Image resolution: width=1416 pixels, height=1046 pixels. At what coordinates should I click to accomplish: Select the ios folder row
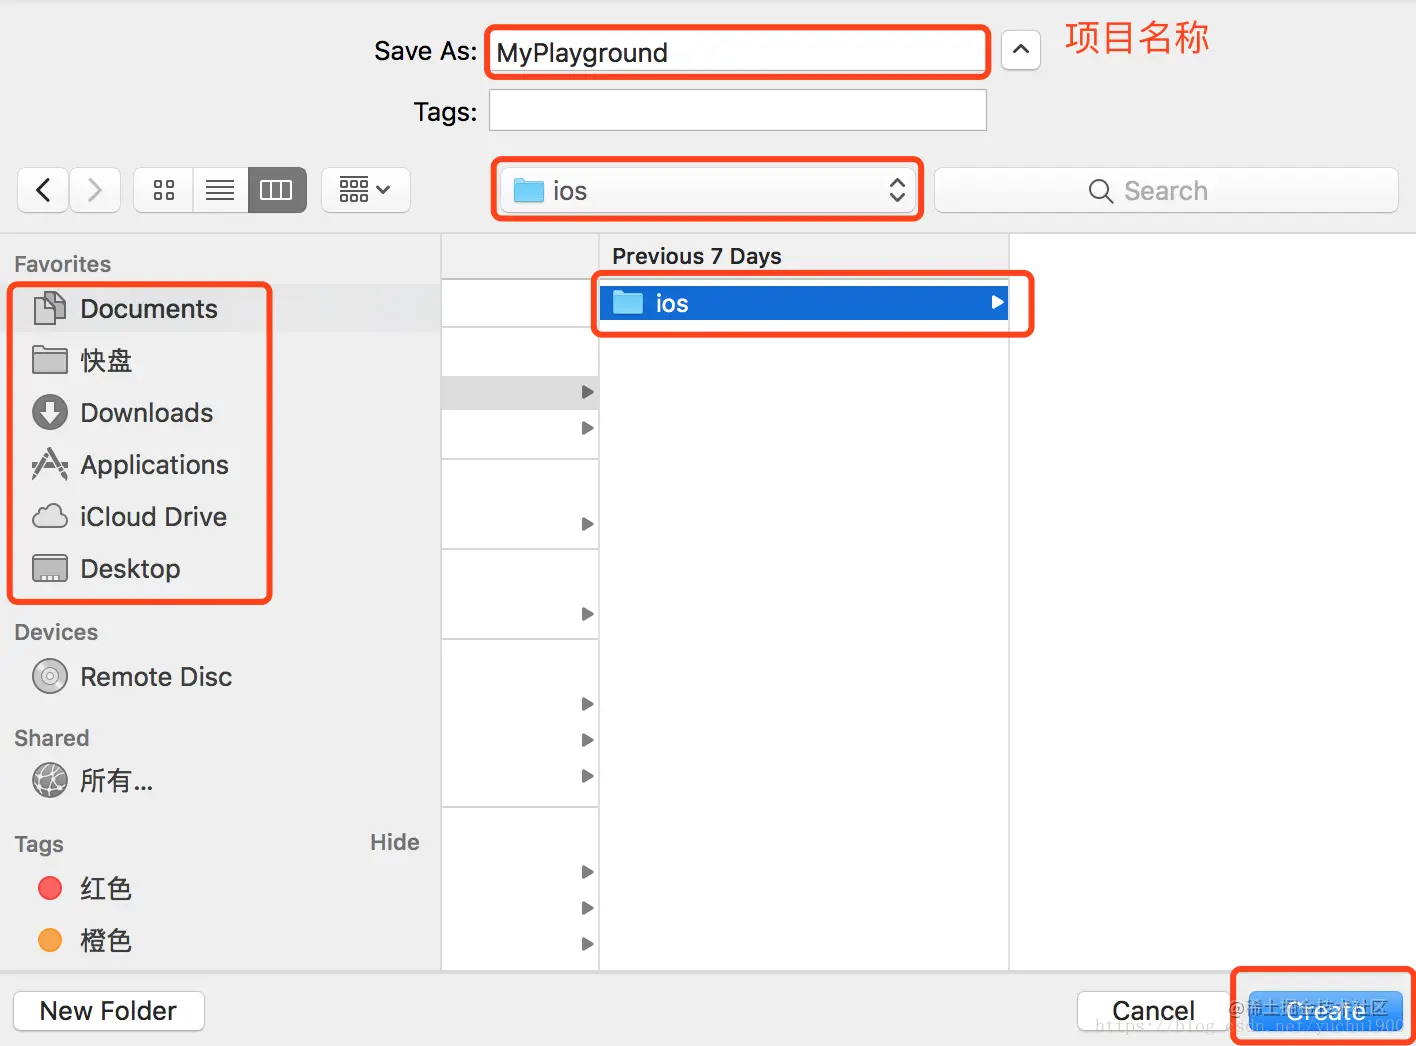click(x=804, y=303)
